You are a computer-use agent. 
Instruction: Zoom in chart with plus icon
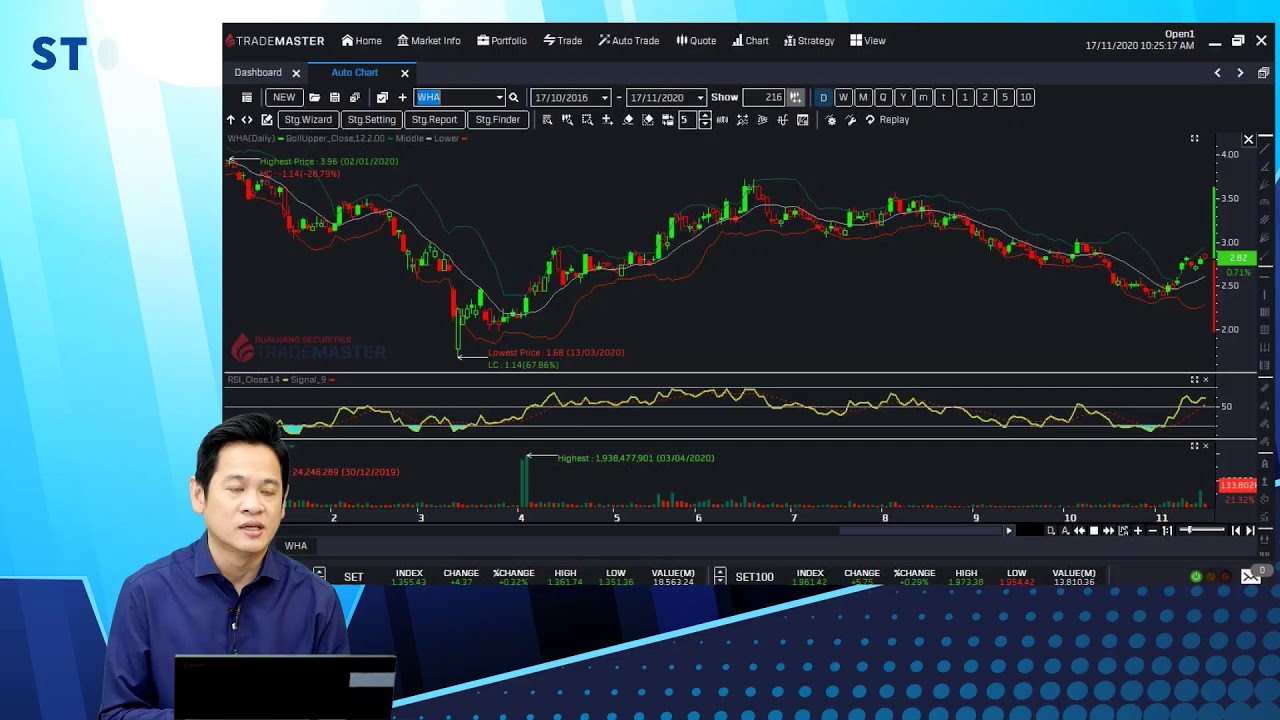pyautogui.click(x=1137, y=530)
